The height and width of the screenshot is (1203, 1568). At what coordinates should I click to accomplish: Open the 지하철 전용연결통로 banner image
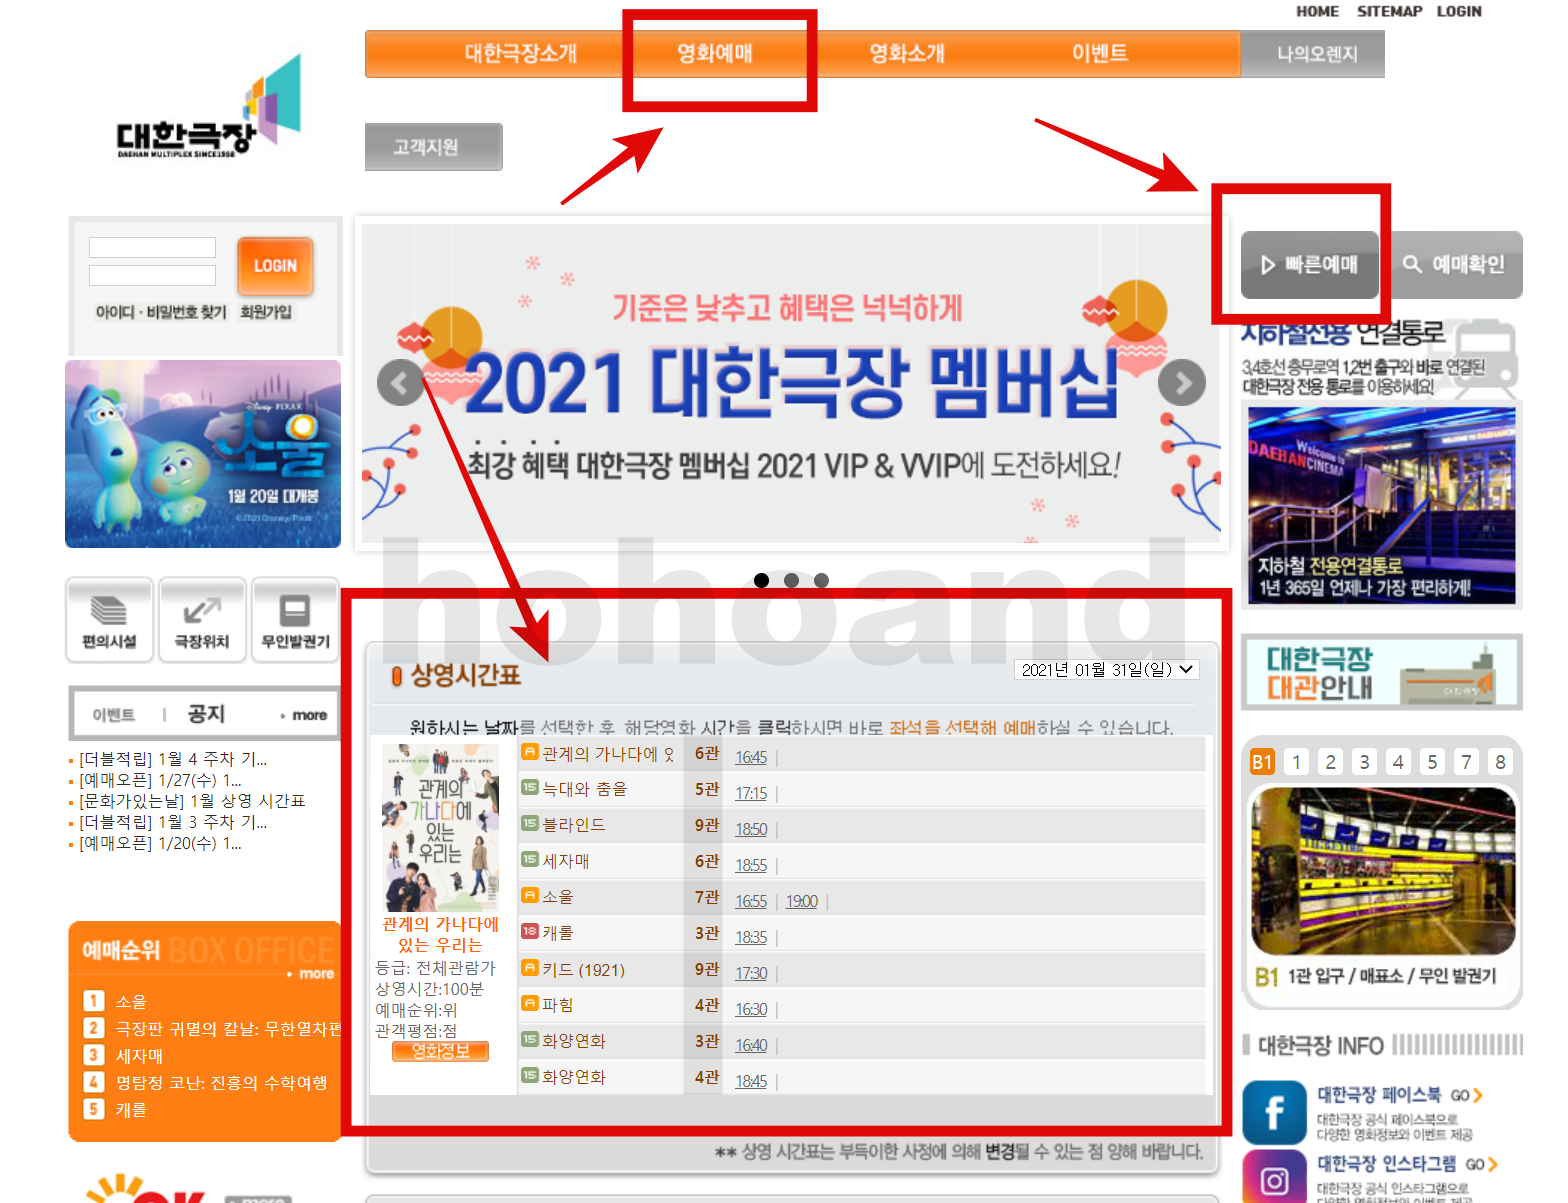click(x=1381, y=505)
